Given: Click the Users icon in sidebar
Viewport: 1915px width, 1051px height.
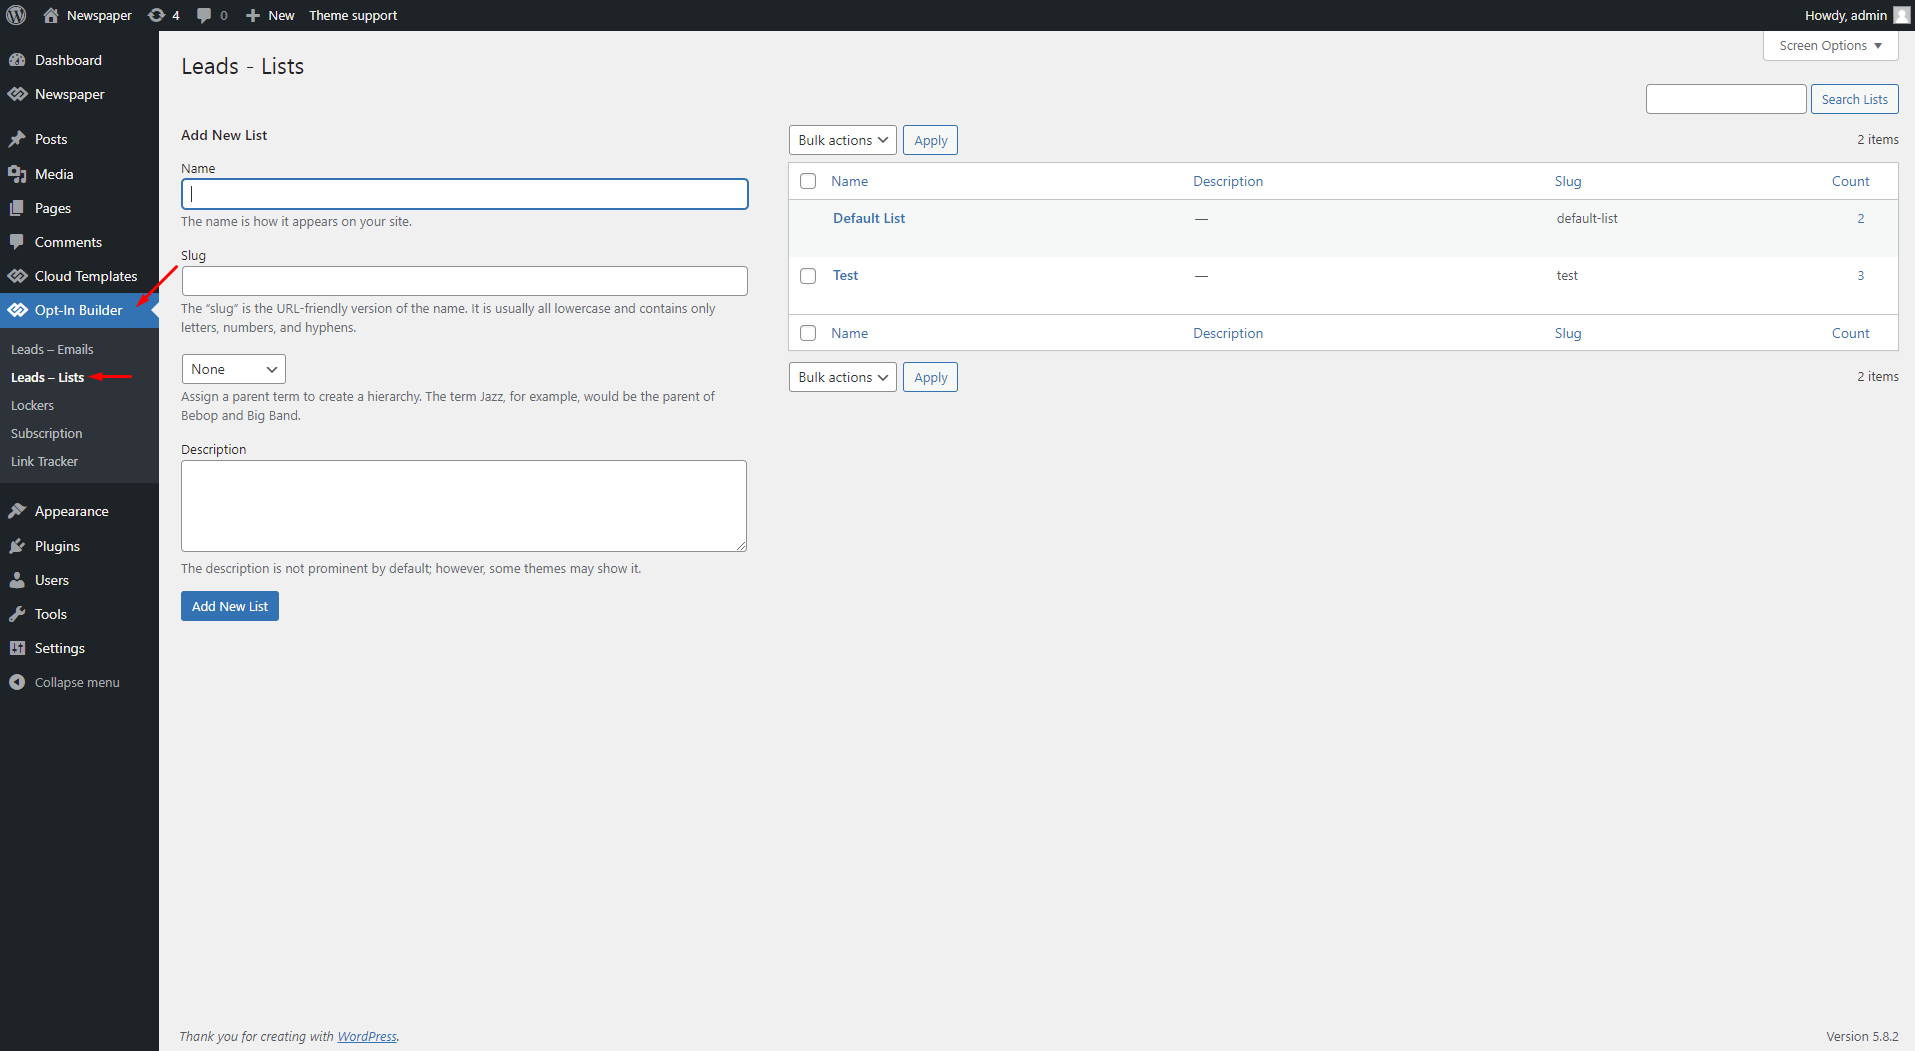Looking at the screenshot, I should 17,580.
